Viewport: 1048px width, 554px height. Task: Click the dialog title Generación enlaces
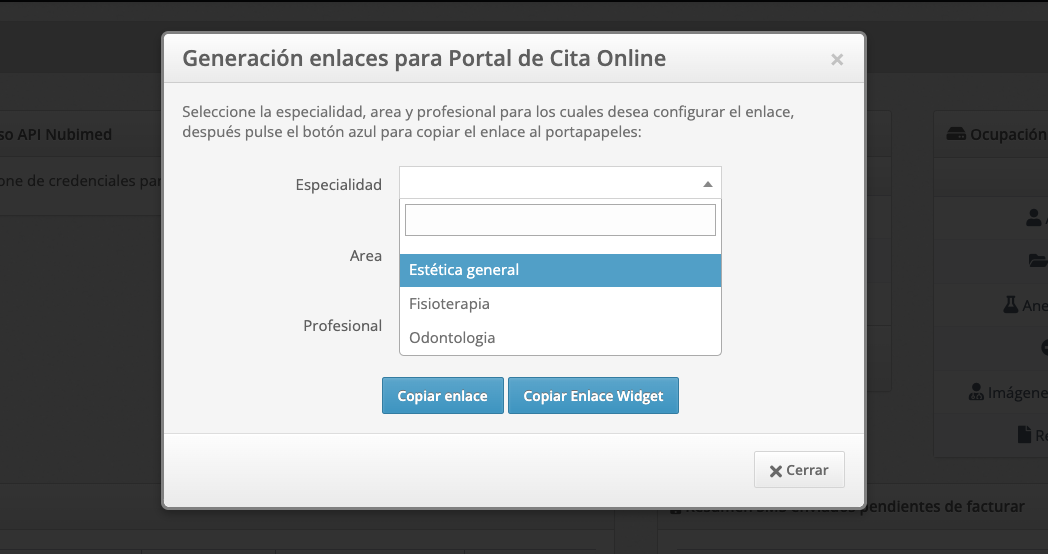[x=424, y=58]
